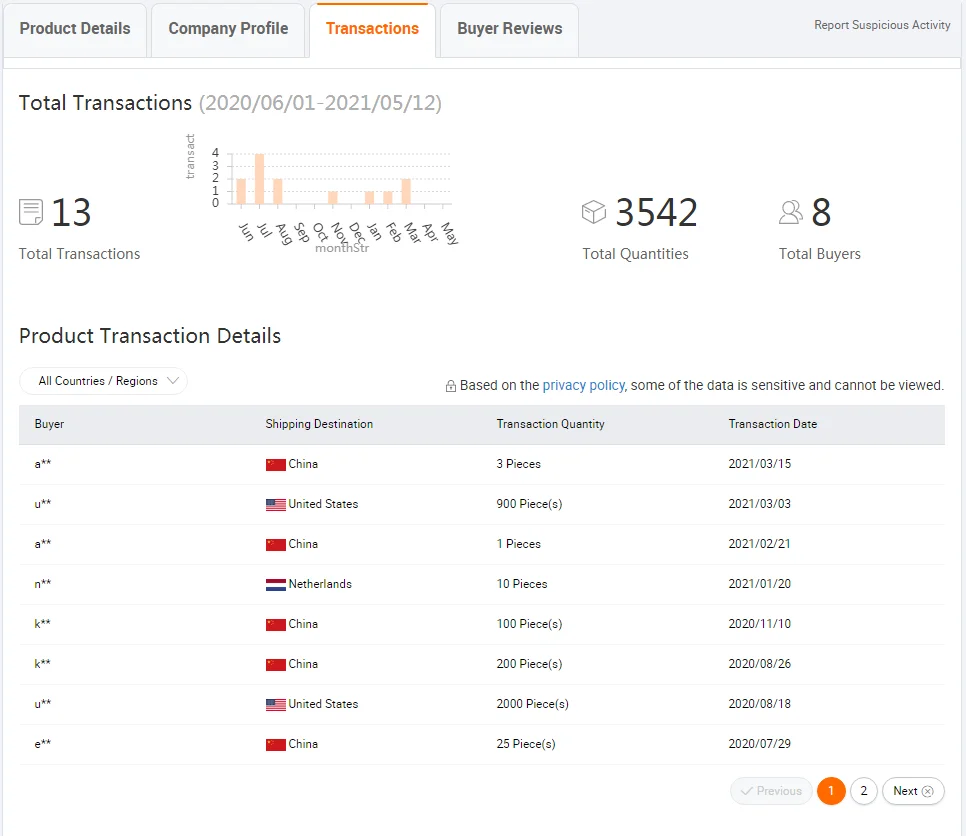The height and width of the screenshot is (836, 966).
Task: Click the Transaction Date column header
Action: 772,424
